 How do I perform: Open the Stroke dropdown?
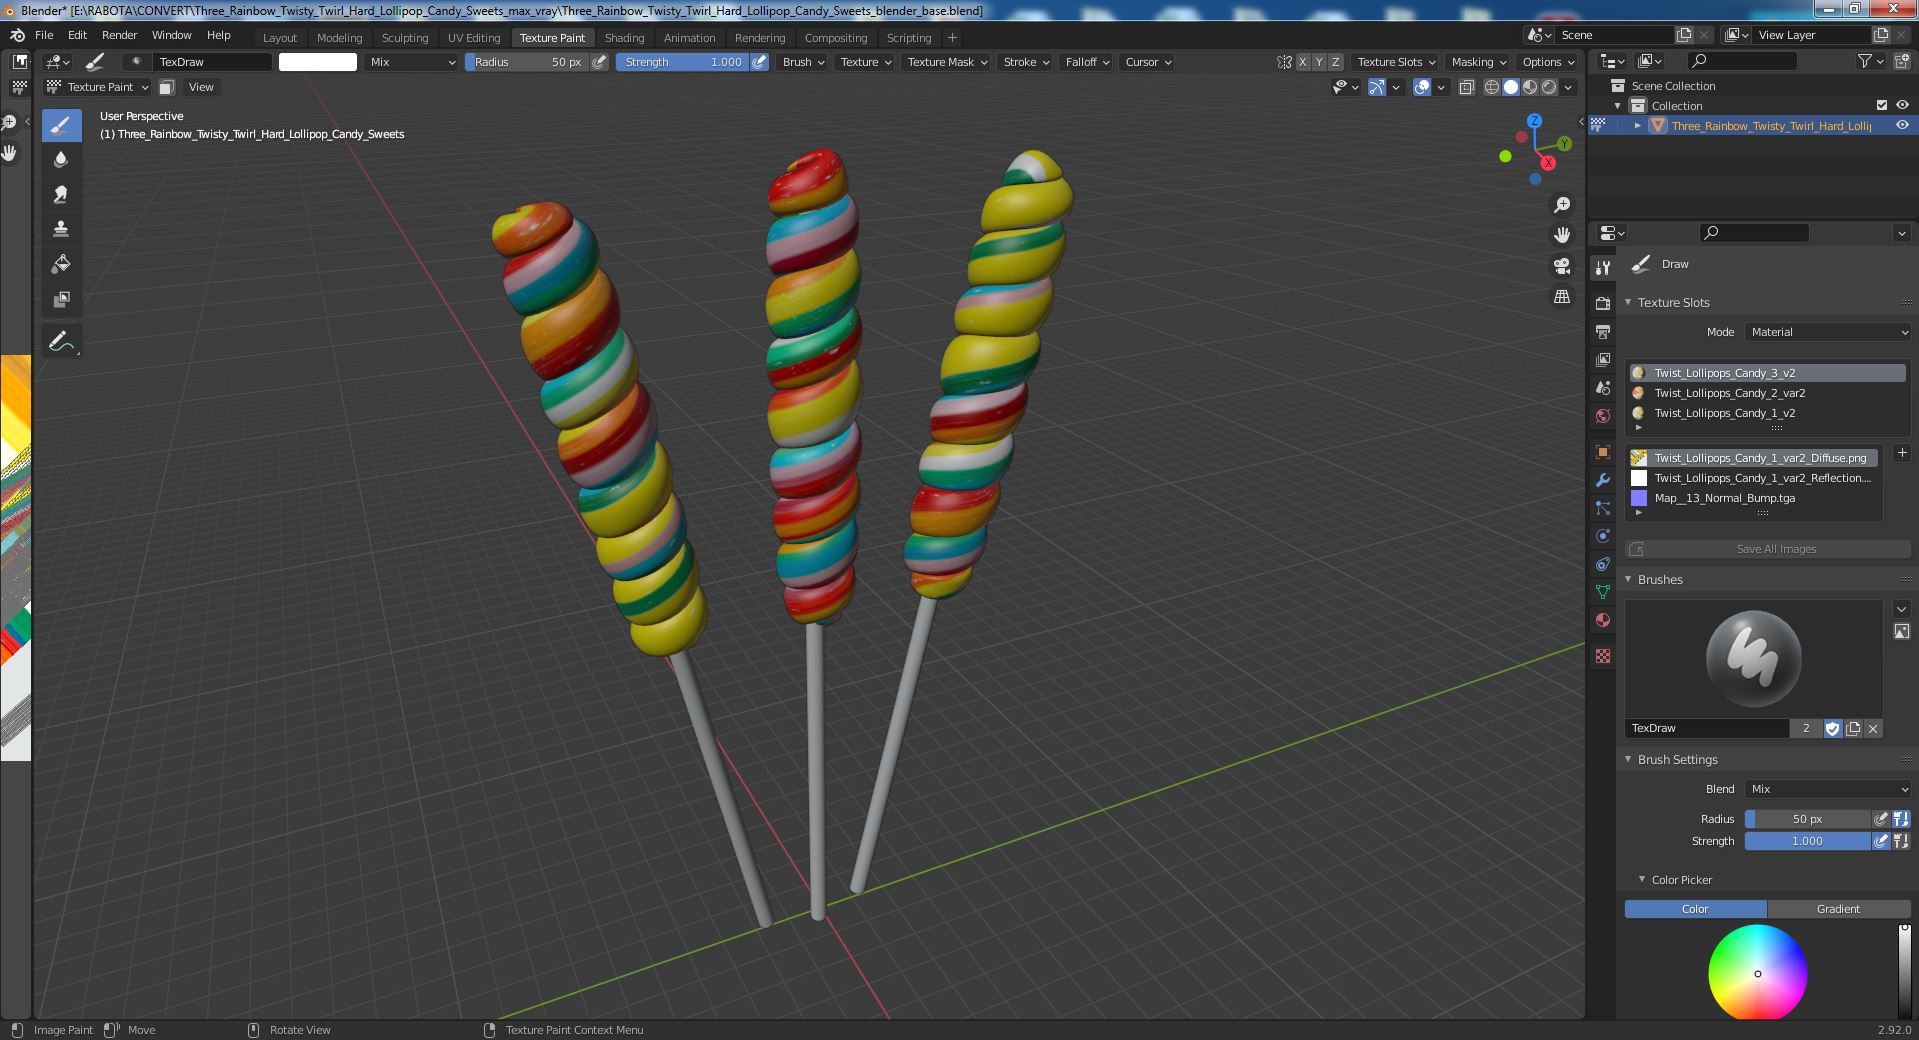[1026, 62]
